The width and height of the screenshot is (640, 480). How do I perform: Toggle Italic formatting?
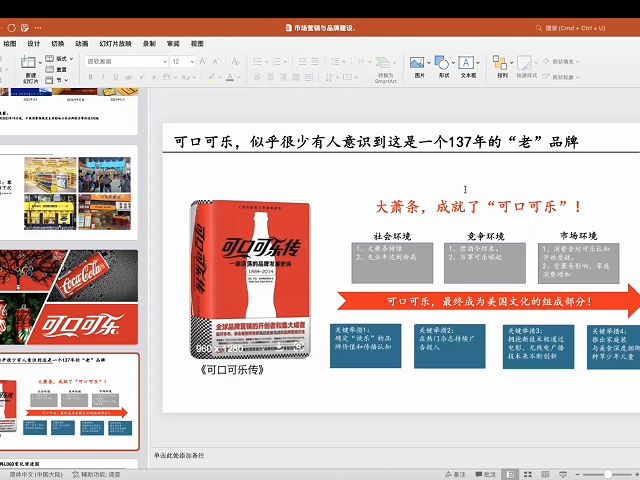[103, 77]
